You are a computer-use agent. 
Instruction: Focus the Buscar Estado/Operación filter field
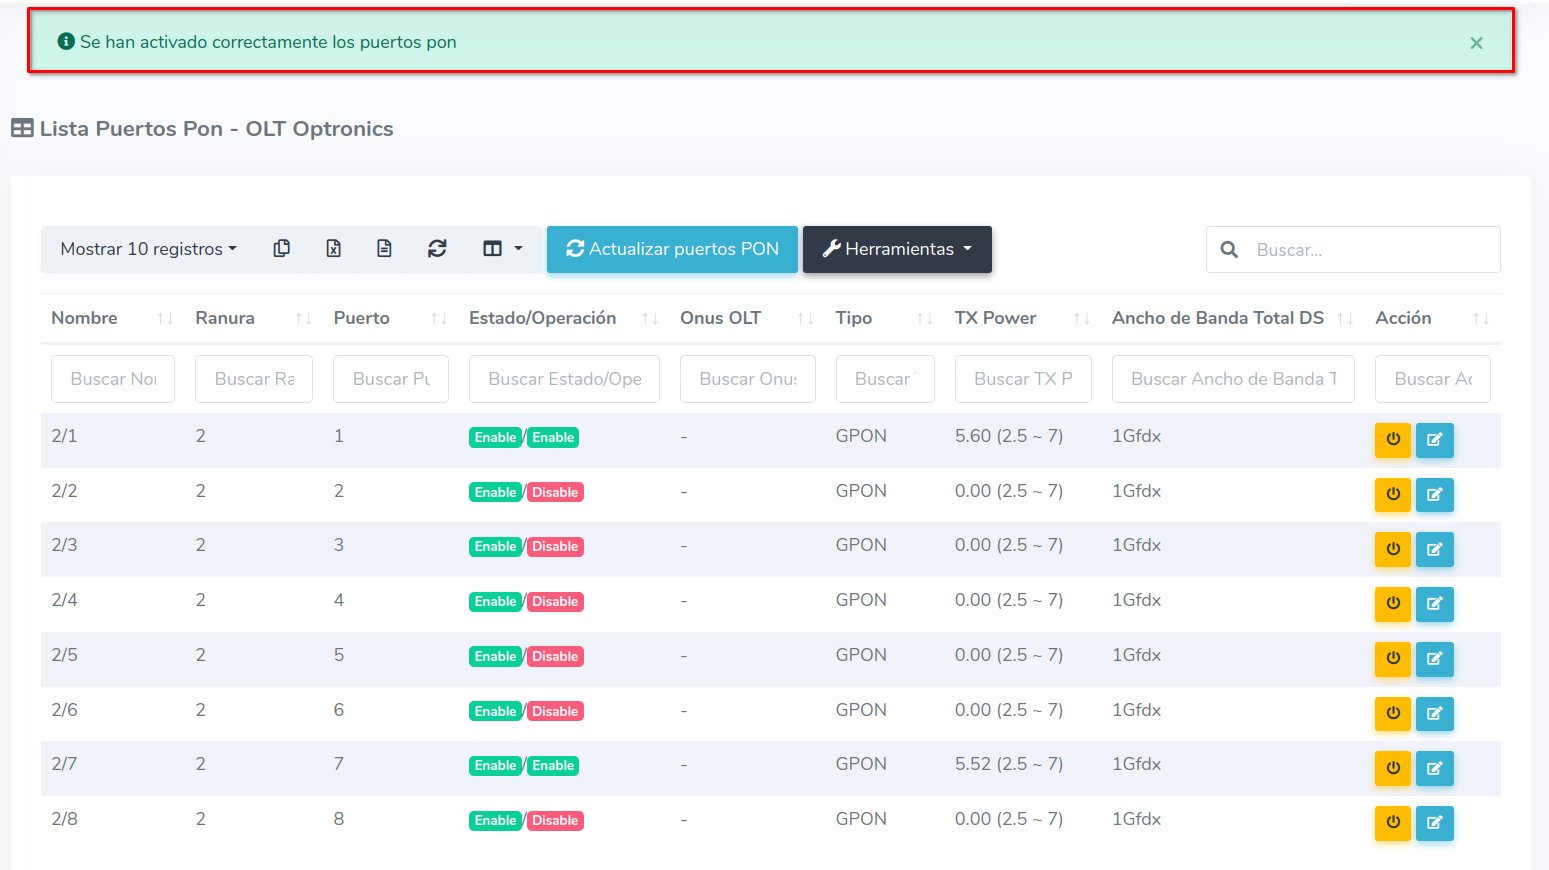564,379
